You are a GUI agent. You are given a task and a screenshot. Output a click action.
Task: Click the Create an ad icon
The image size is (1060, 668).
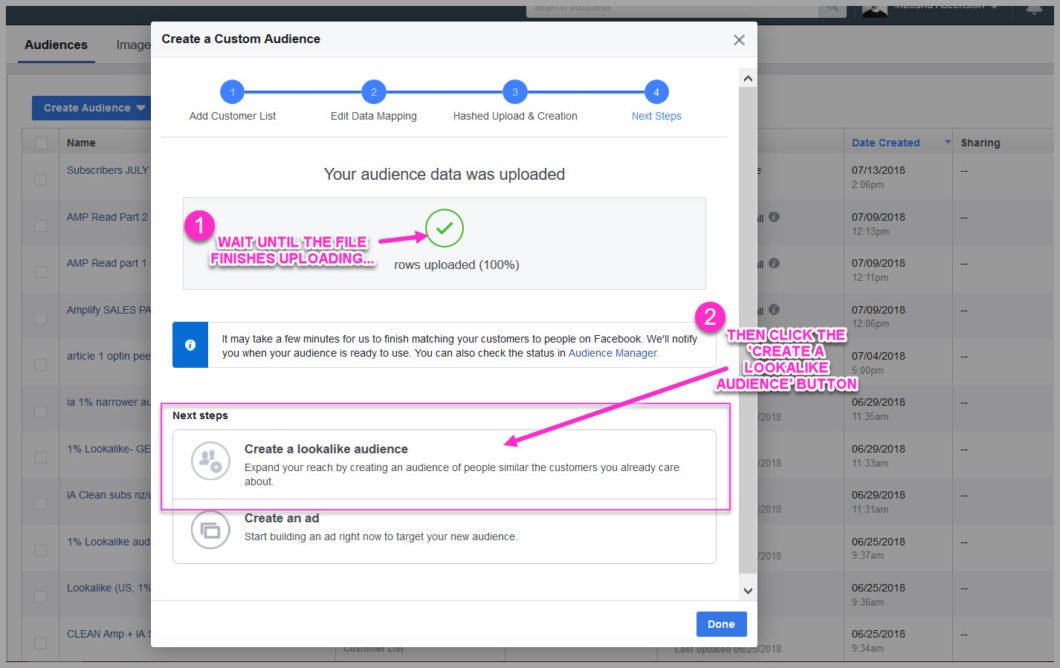click(210, 530)
